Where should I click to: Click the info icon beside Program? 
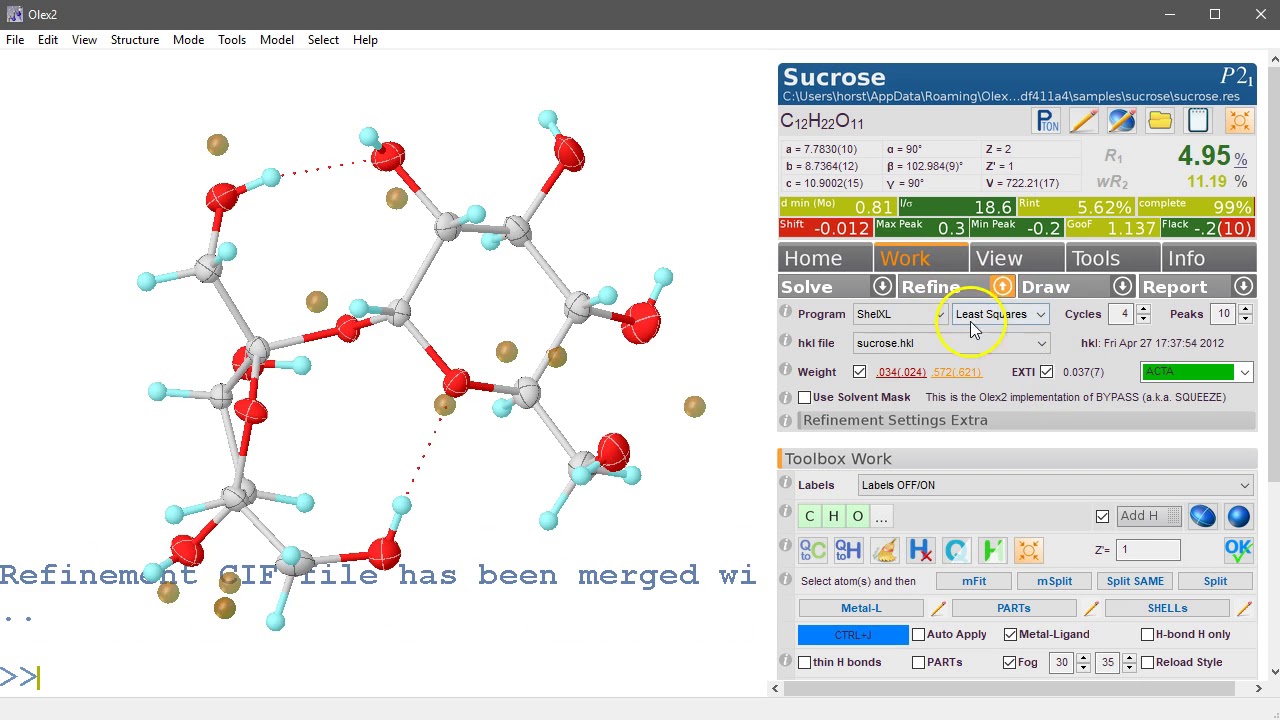[x=786, y=313]
